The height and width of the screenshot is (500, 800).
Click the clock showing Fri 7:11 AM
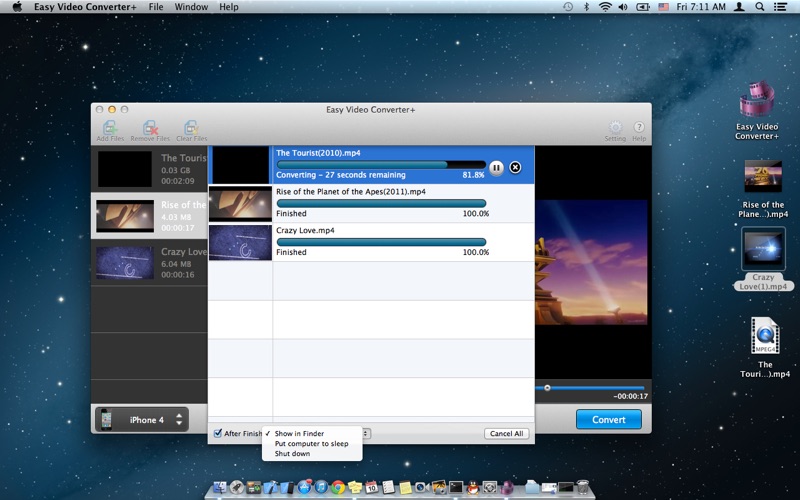click(701, 7)
